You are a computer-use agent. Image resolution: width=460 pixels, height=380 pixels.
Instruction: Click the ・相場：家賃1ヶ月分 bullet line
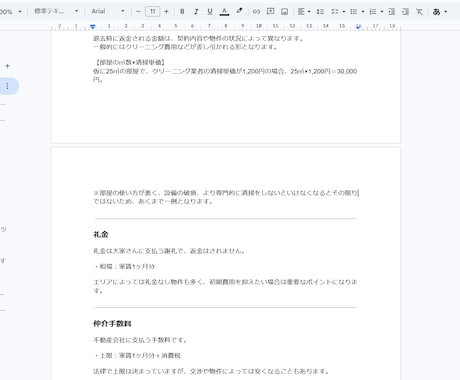(124, 266)
